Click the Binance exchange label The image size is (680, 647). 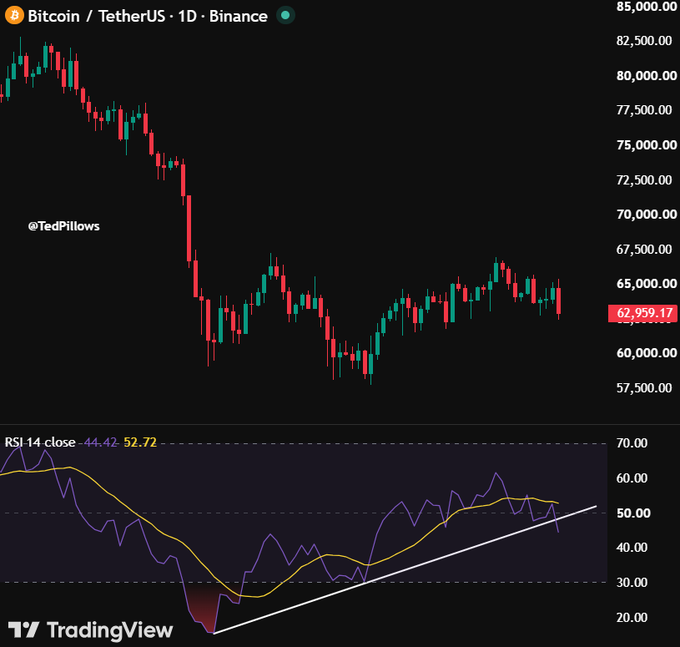[x=238, y=16]
